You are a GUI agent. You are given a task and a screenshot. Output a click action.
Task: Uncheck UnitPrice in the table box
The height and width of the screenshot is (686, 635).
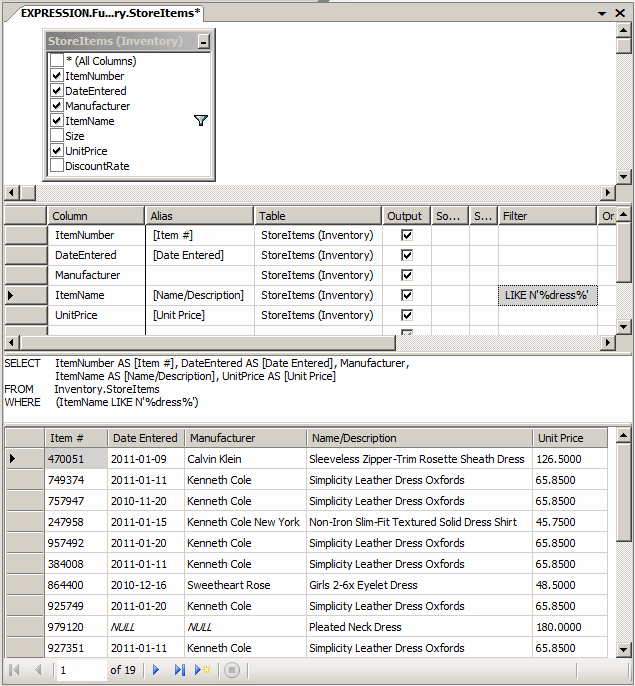(57, 150)
